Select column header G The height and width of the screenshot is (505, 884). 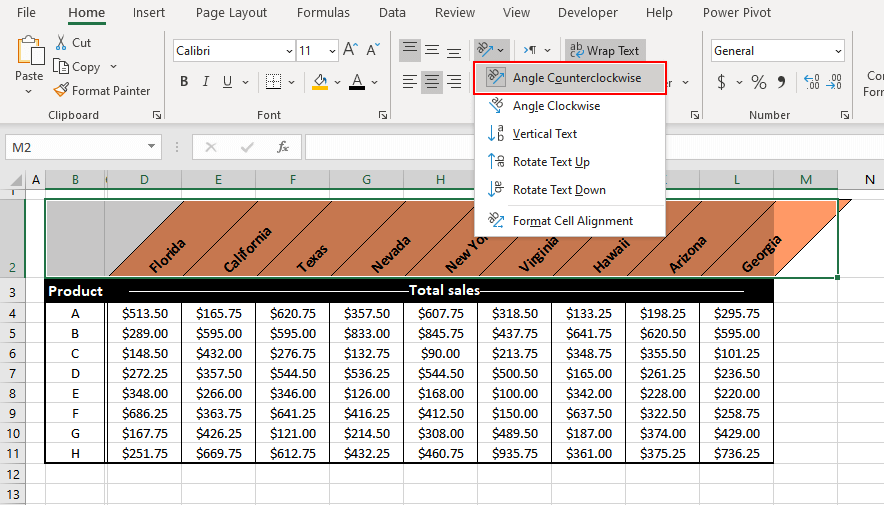[367, 179]
